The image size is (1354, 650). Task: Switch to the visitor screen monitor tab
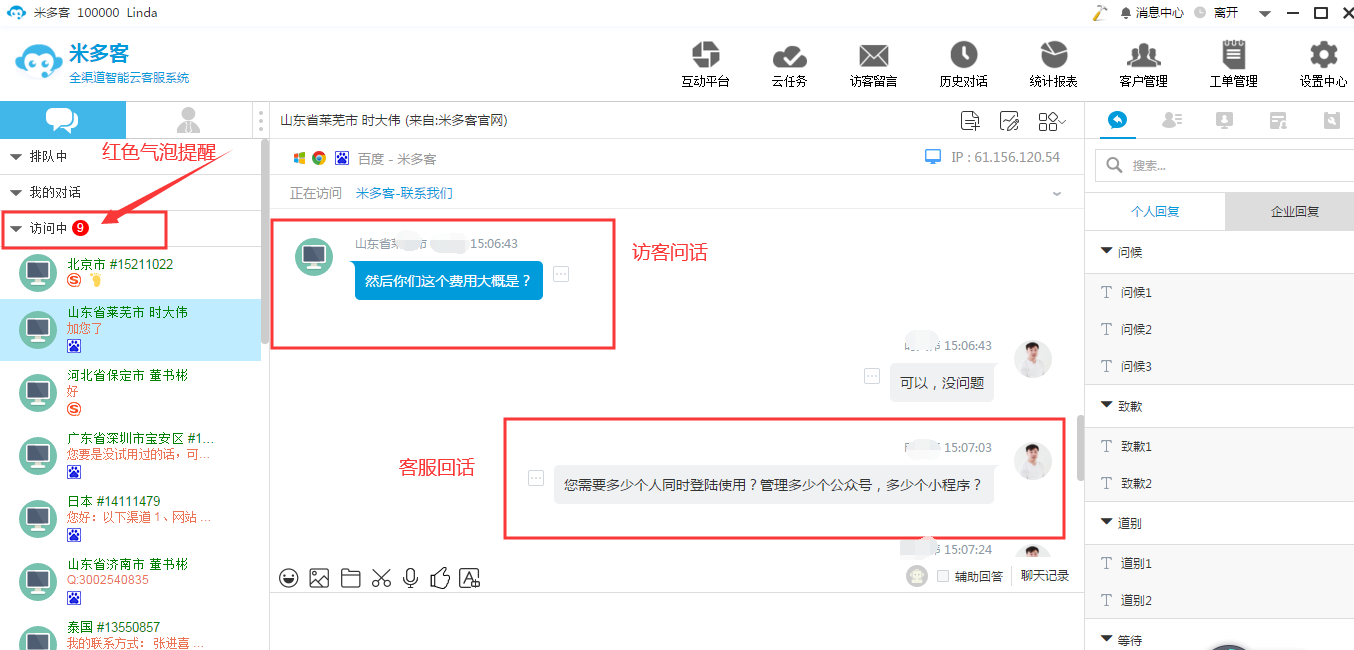pos(1224,120)
